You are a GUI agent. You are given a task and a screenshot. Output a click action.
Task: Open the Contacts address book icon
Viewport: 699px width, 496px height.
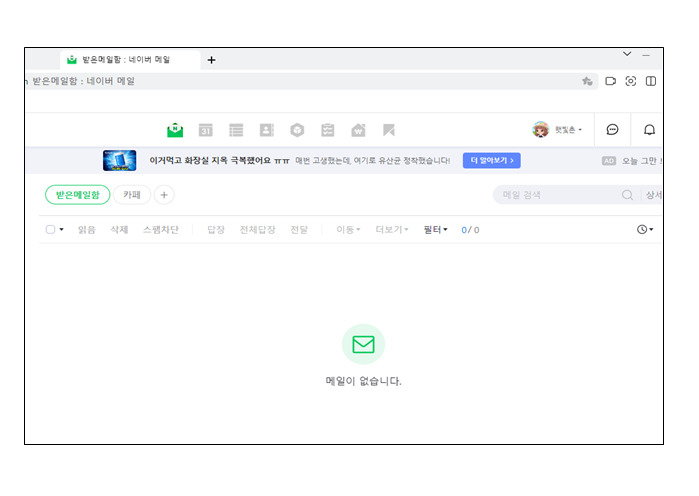click(x=266, y=130)
